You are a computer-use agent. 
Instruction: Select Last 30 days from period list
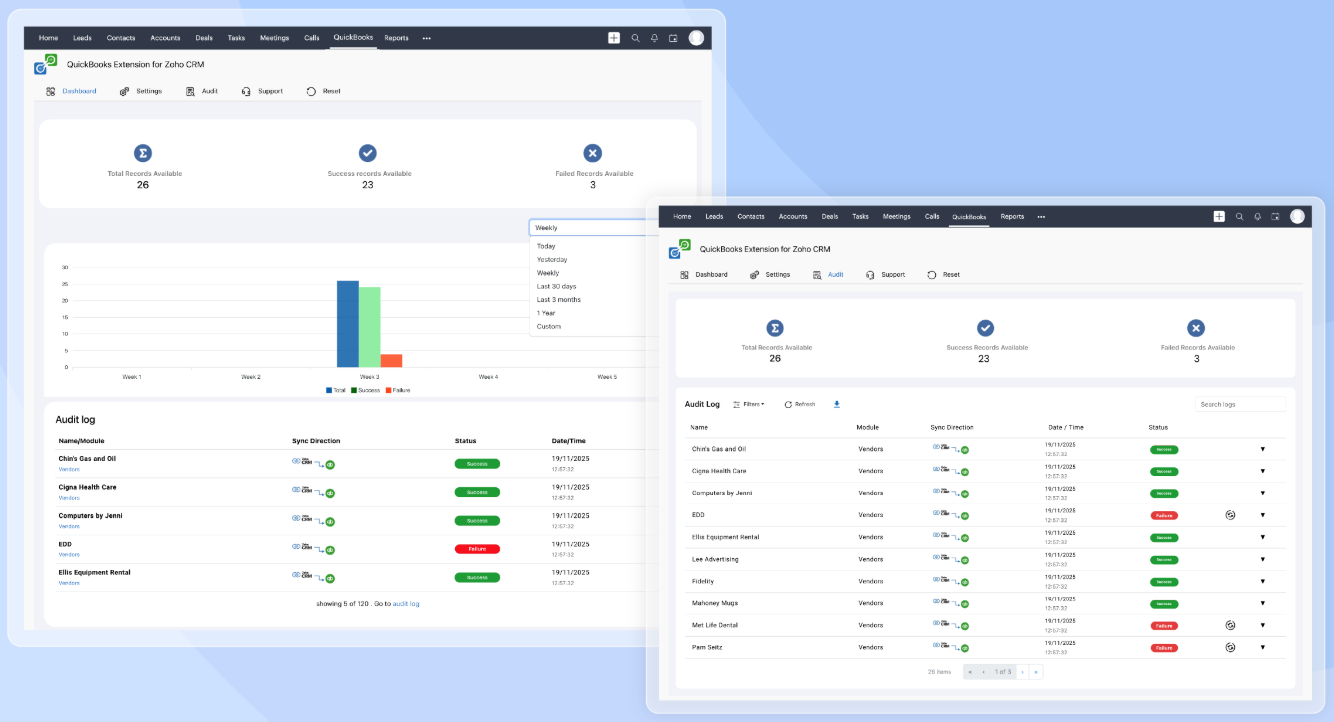point(556,286)
